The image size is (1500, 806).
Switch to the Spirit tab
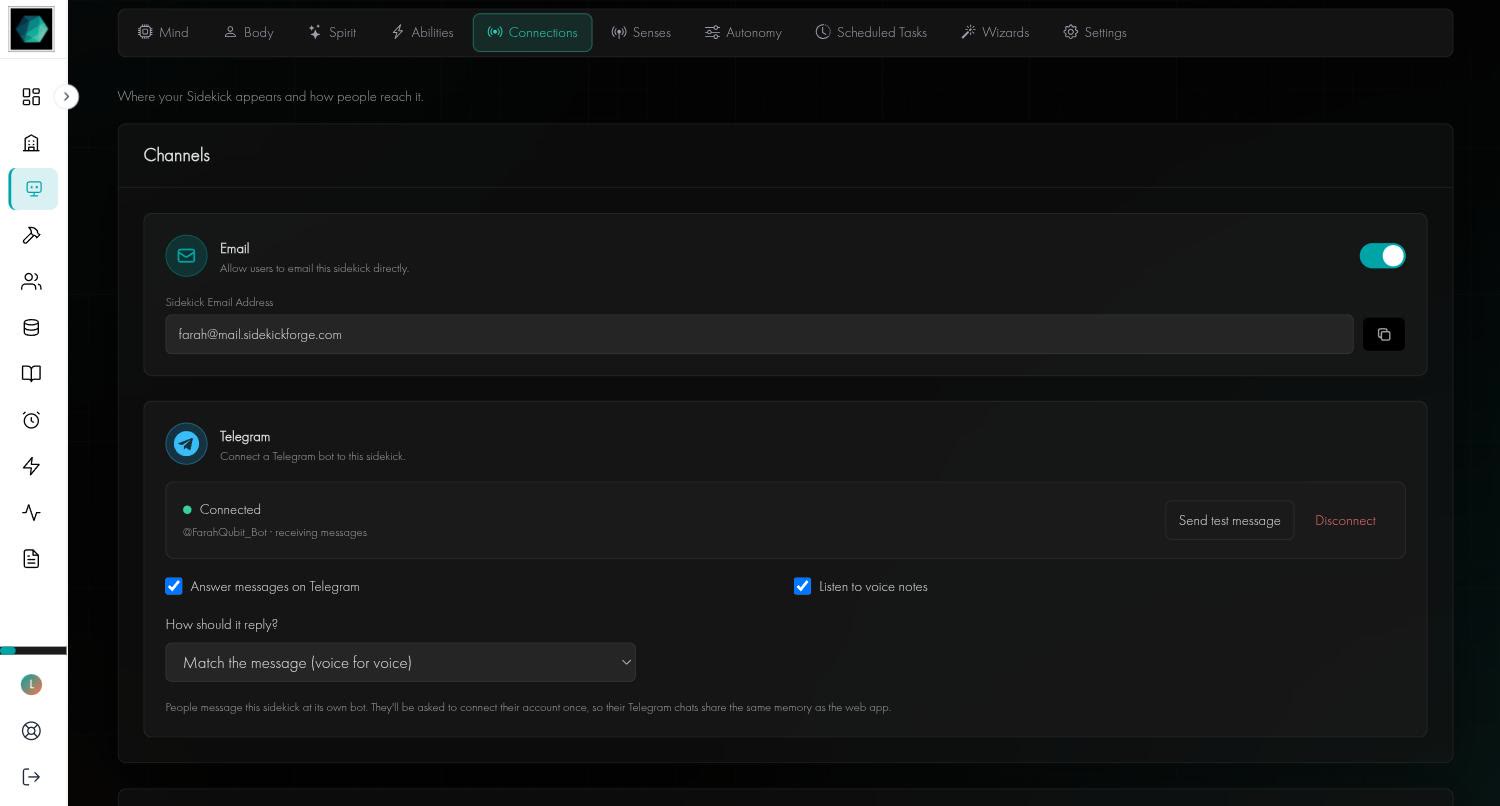pyautogui.click(x=332, y=32)
